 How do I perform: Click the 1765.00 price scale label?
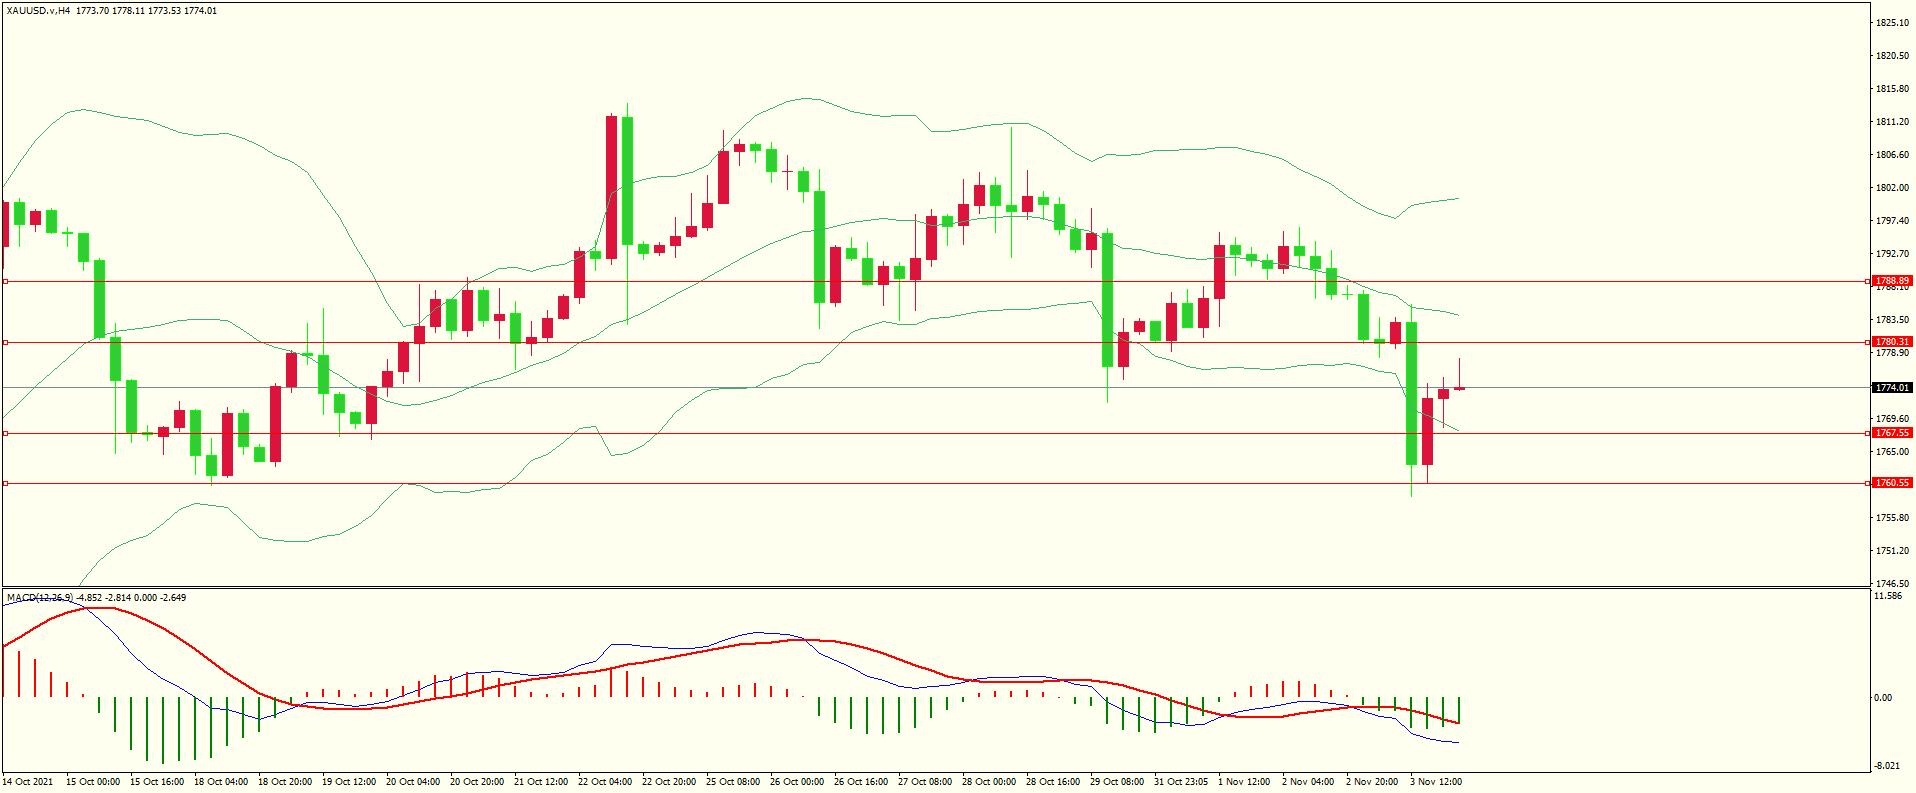(x=1892, y=452)
